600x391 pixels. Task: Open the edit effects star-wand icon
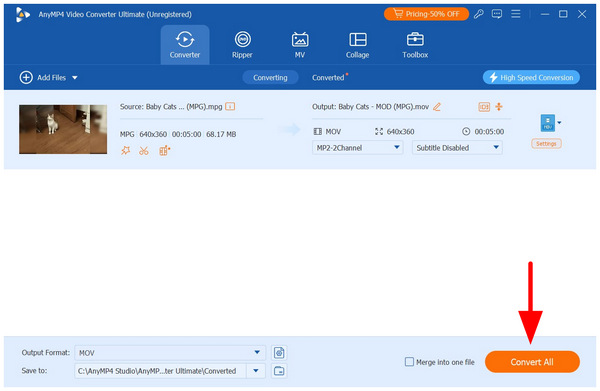pyautogui.click(x=126, y=151)
